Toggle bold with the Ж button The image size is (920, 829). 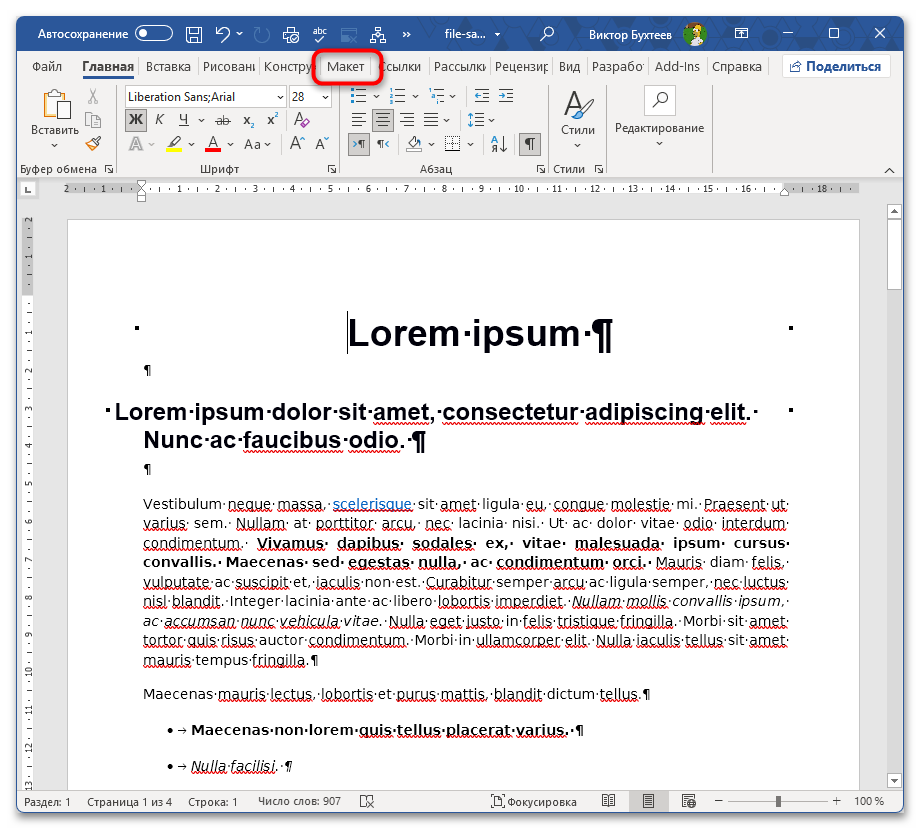136,120
